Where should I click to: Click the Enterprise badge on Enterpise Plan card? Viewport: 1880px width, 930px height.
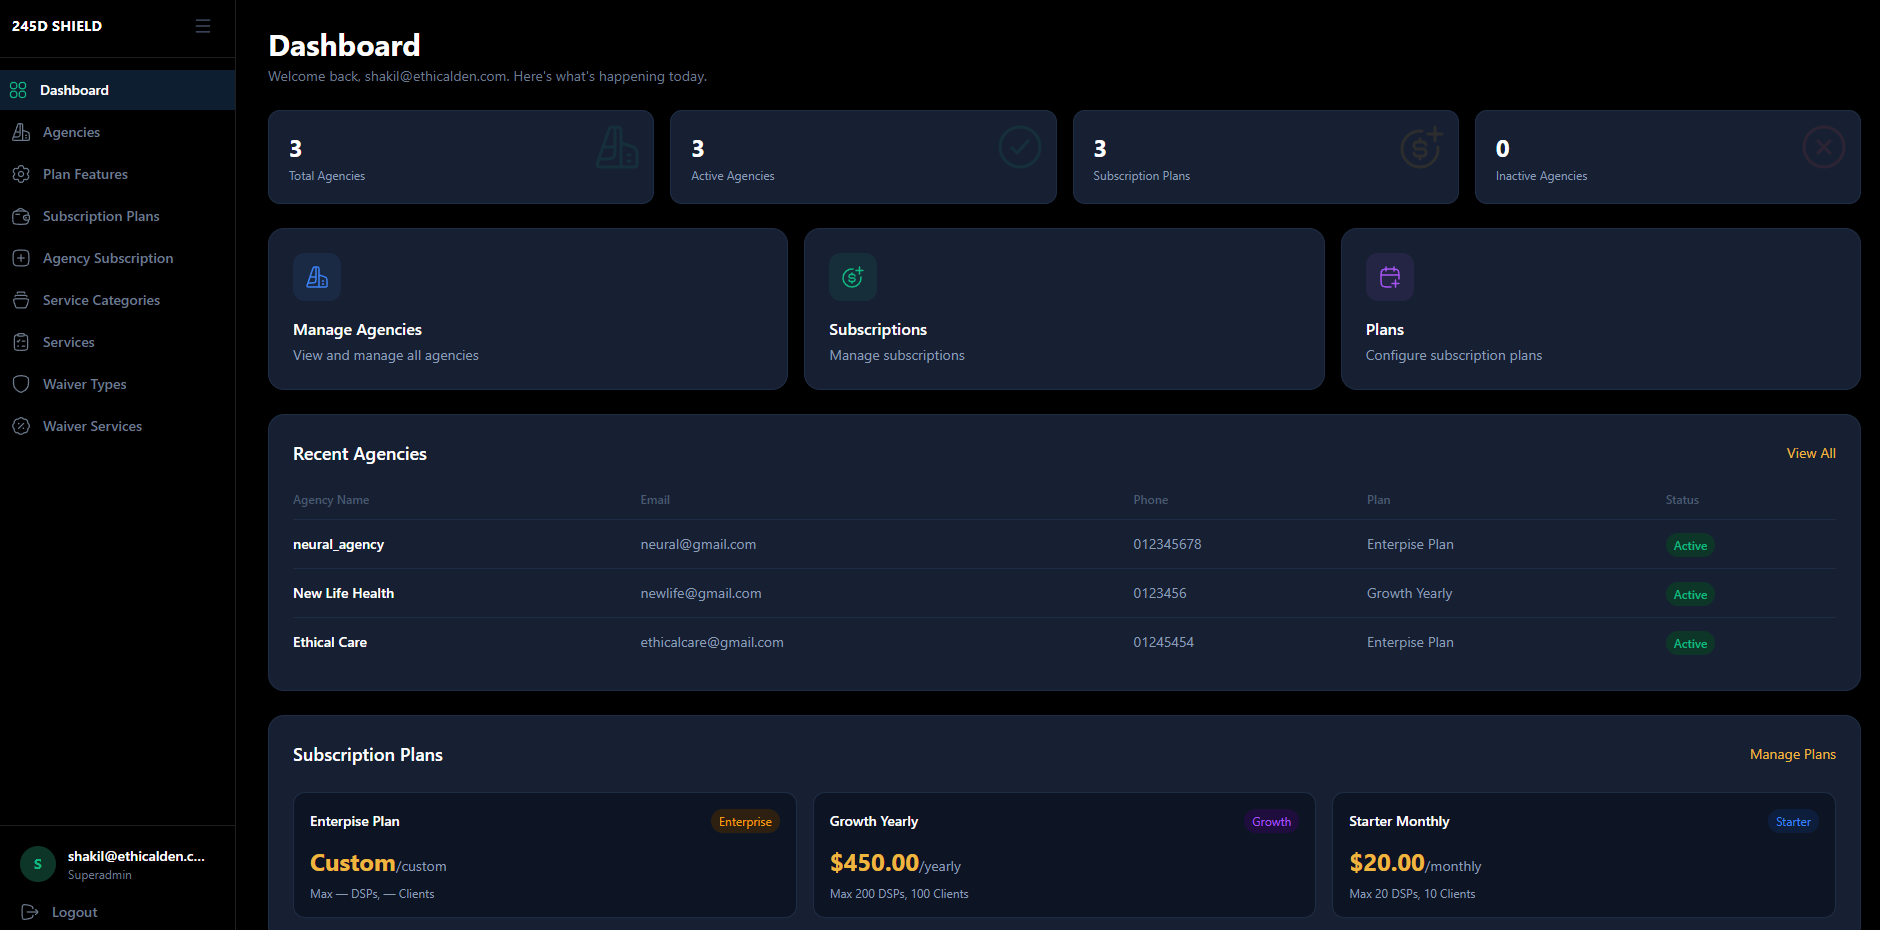pos(745,822)
